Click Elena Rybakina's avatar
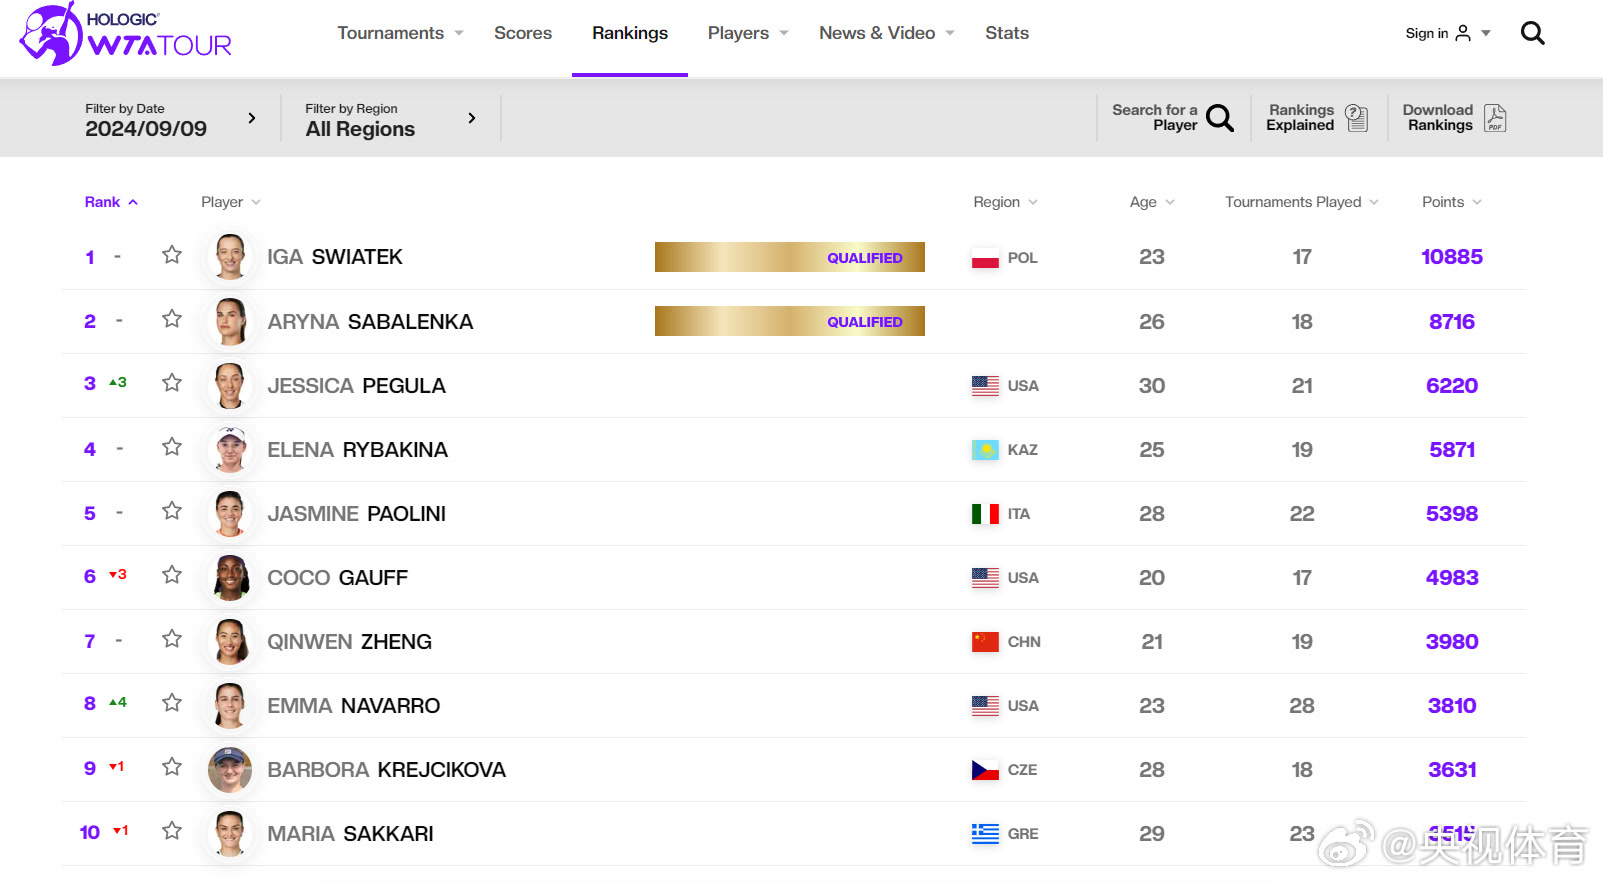 click(x=230, y=450)
